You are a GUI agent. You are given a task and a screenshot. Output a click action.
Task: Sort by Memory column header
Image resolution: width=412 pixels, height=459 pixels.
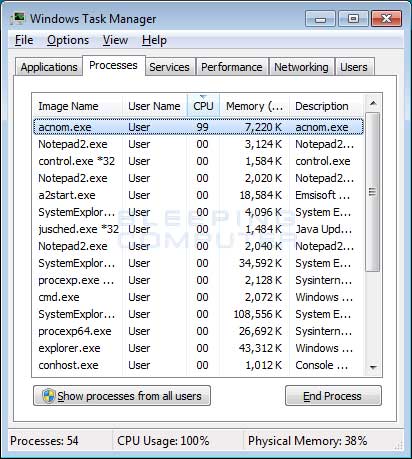[x=254, y=106]
